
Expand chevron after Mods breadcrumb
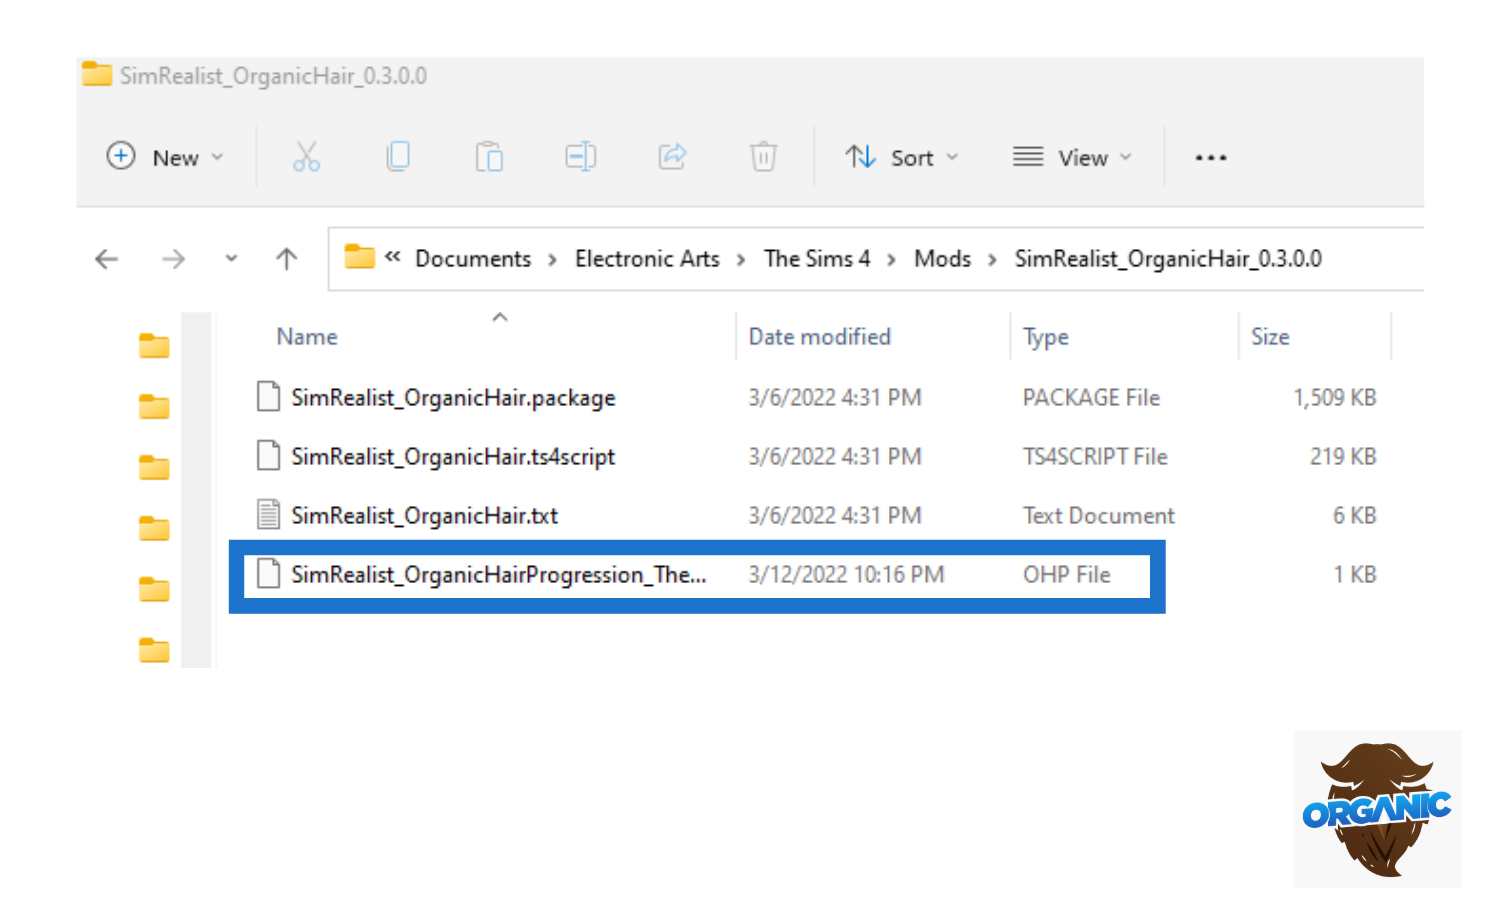[992, 260]
